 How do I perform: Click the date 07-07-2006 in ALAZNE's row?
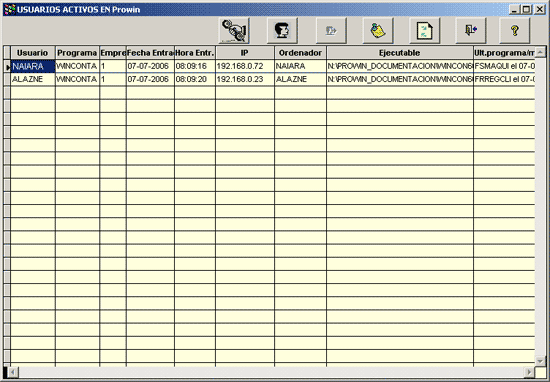[150, 79]
